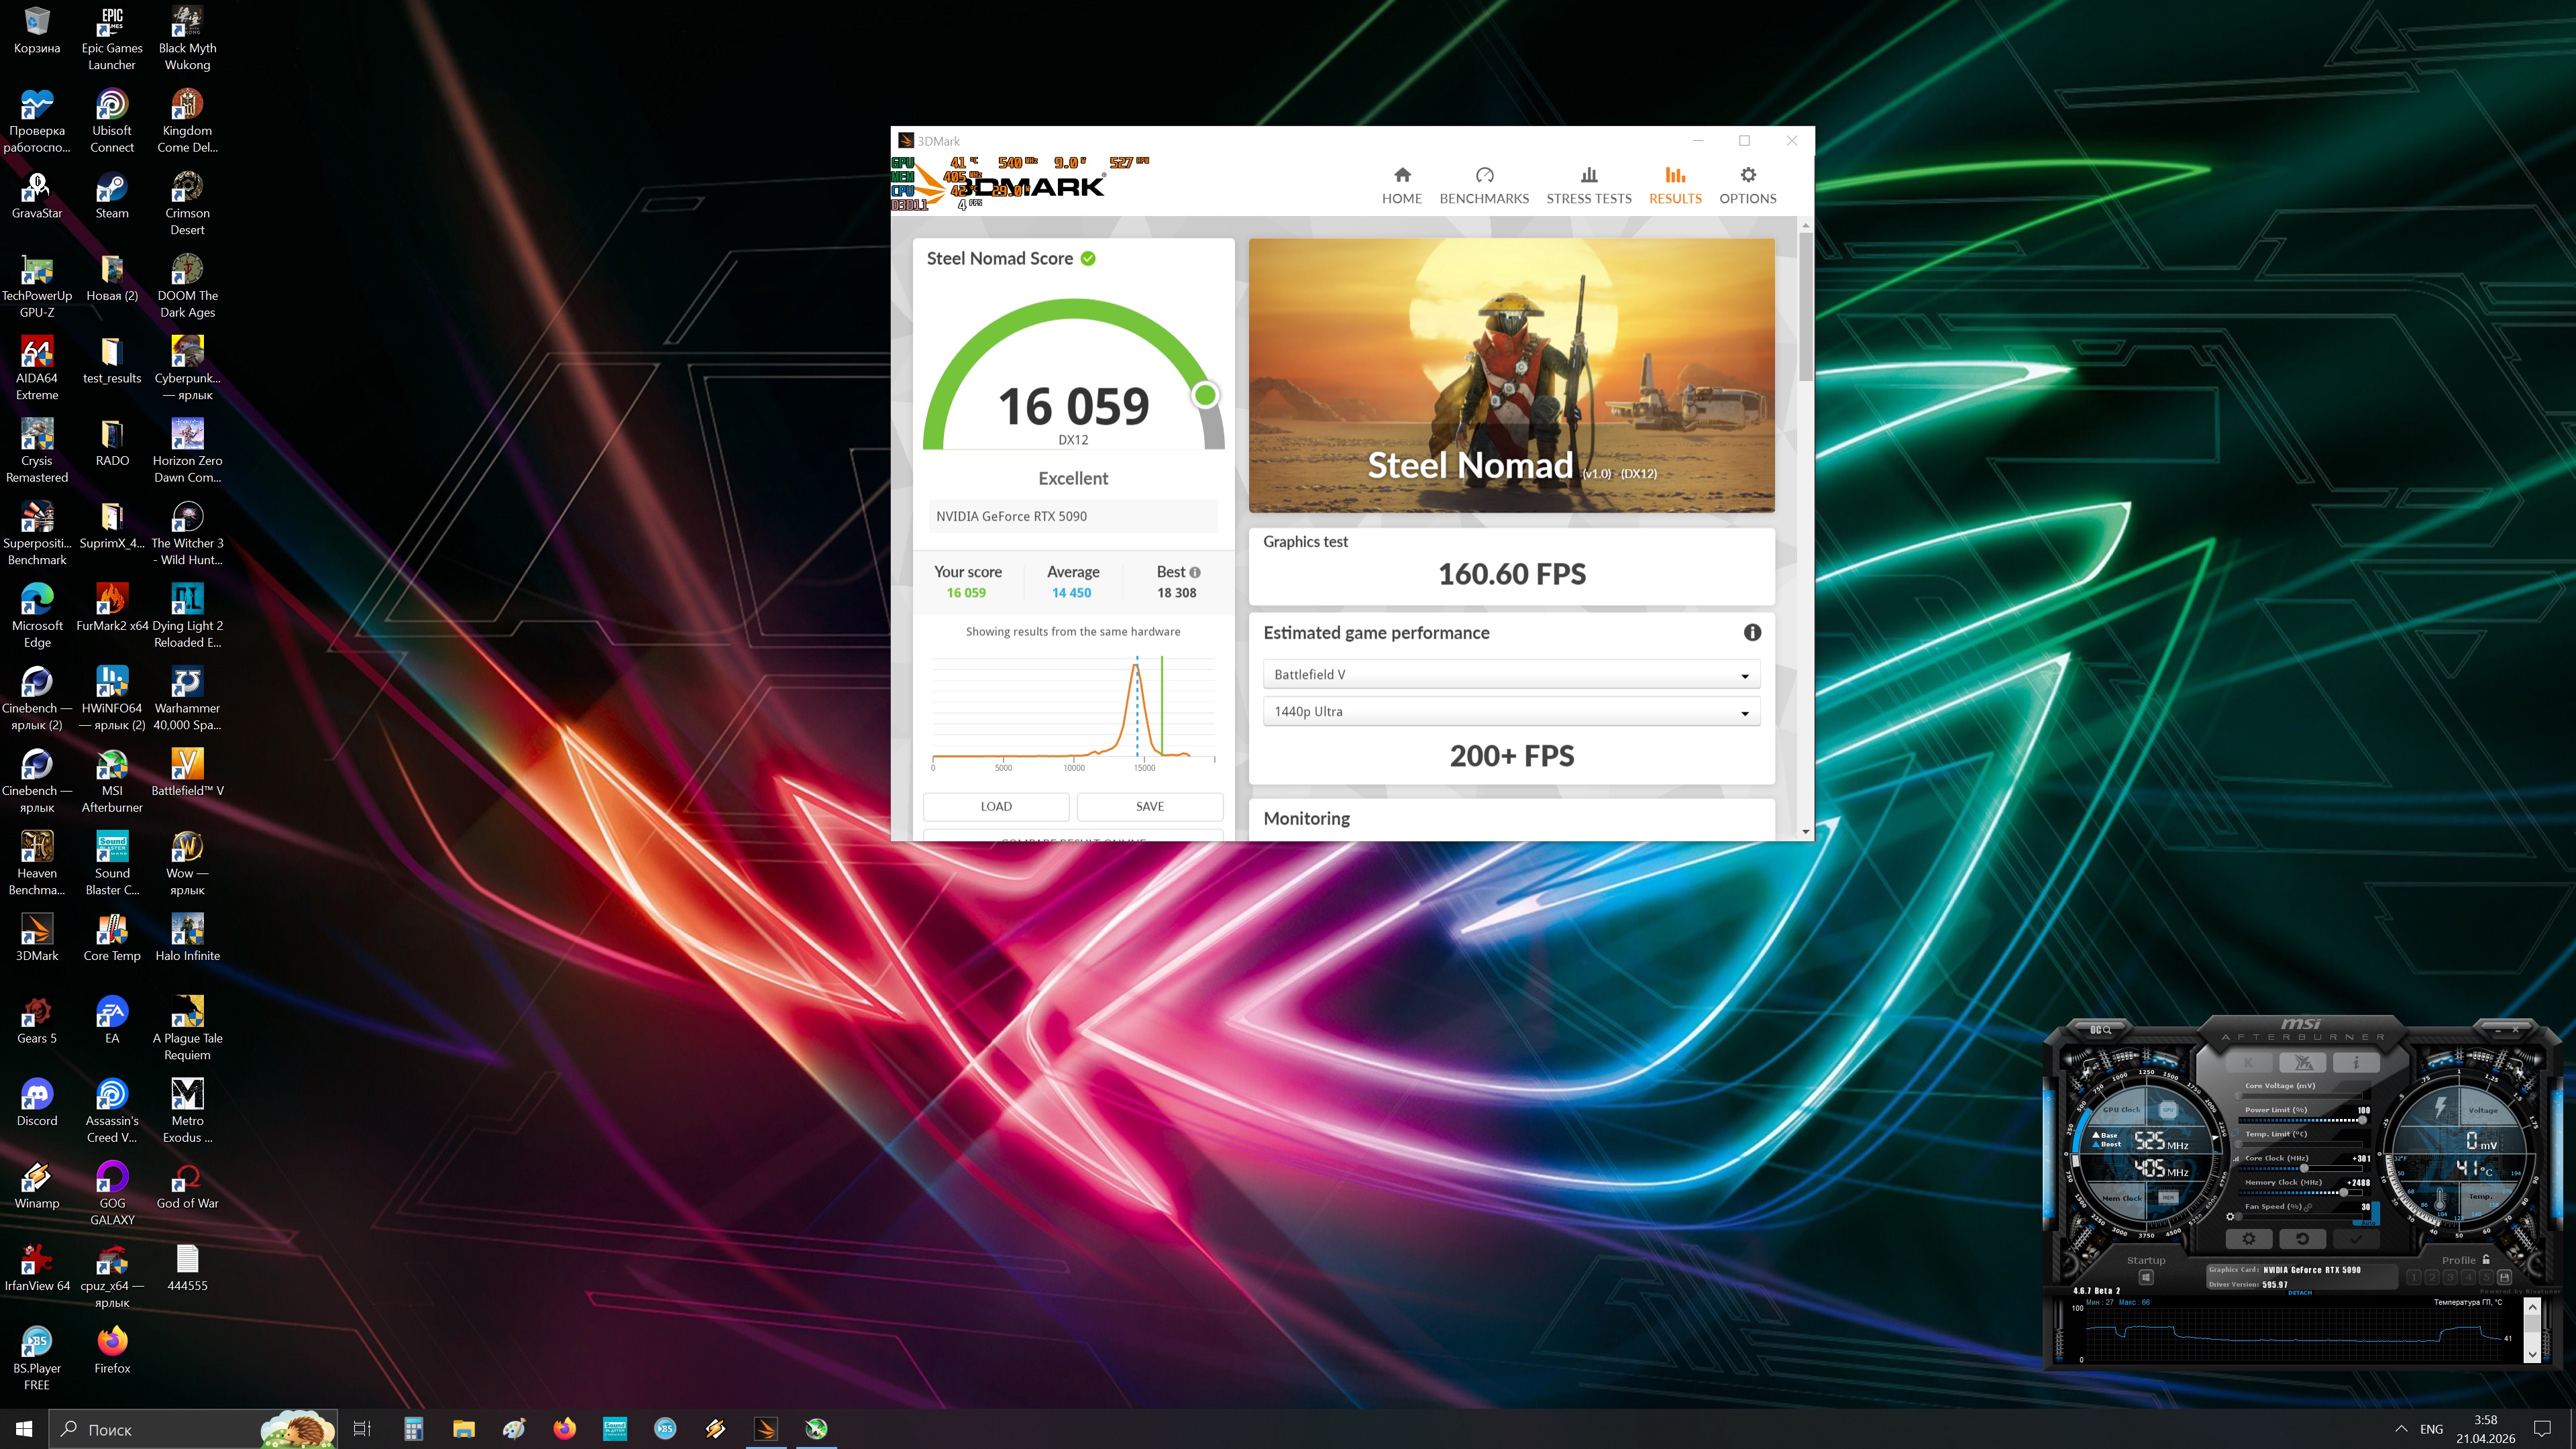This screenshot has width=2576, height=1449.
Task: Click the Core Clock slider handle
Action: click(2304, 1168)
